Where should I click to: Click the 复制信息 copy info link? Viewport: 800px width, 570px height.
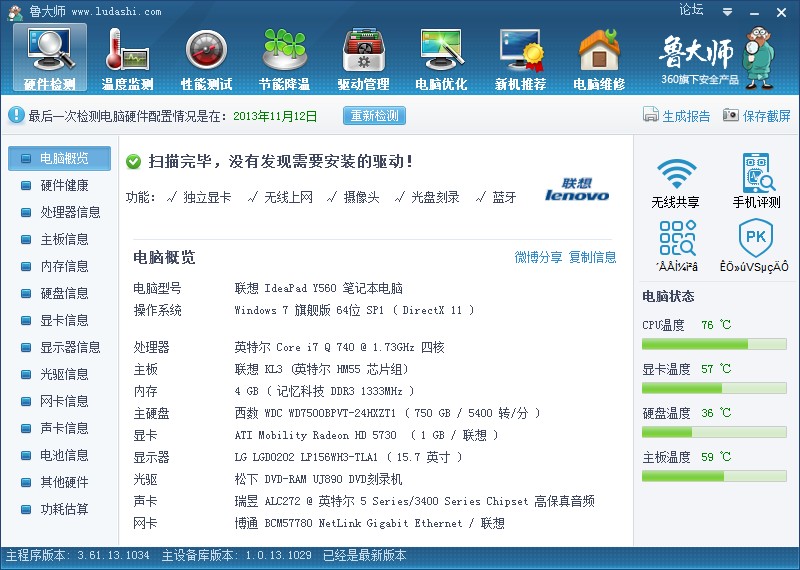tap(593, 258)
